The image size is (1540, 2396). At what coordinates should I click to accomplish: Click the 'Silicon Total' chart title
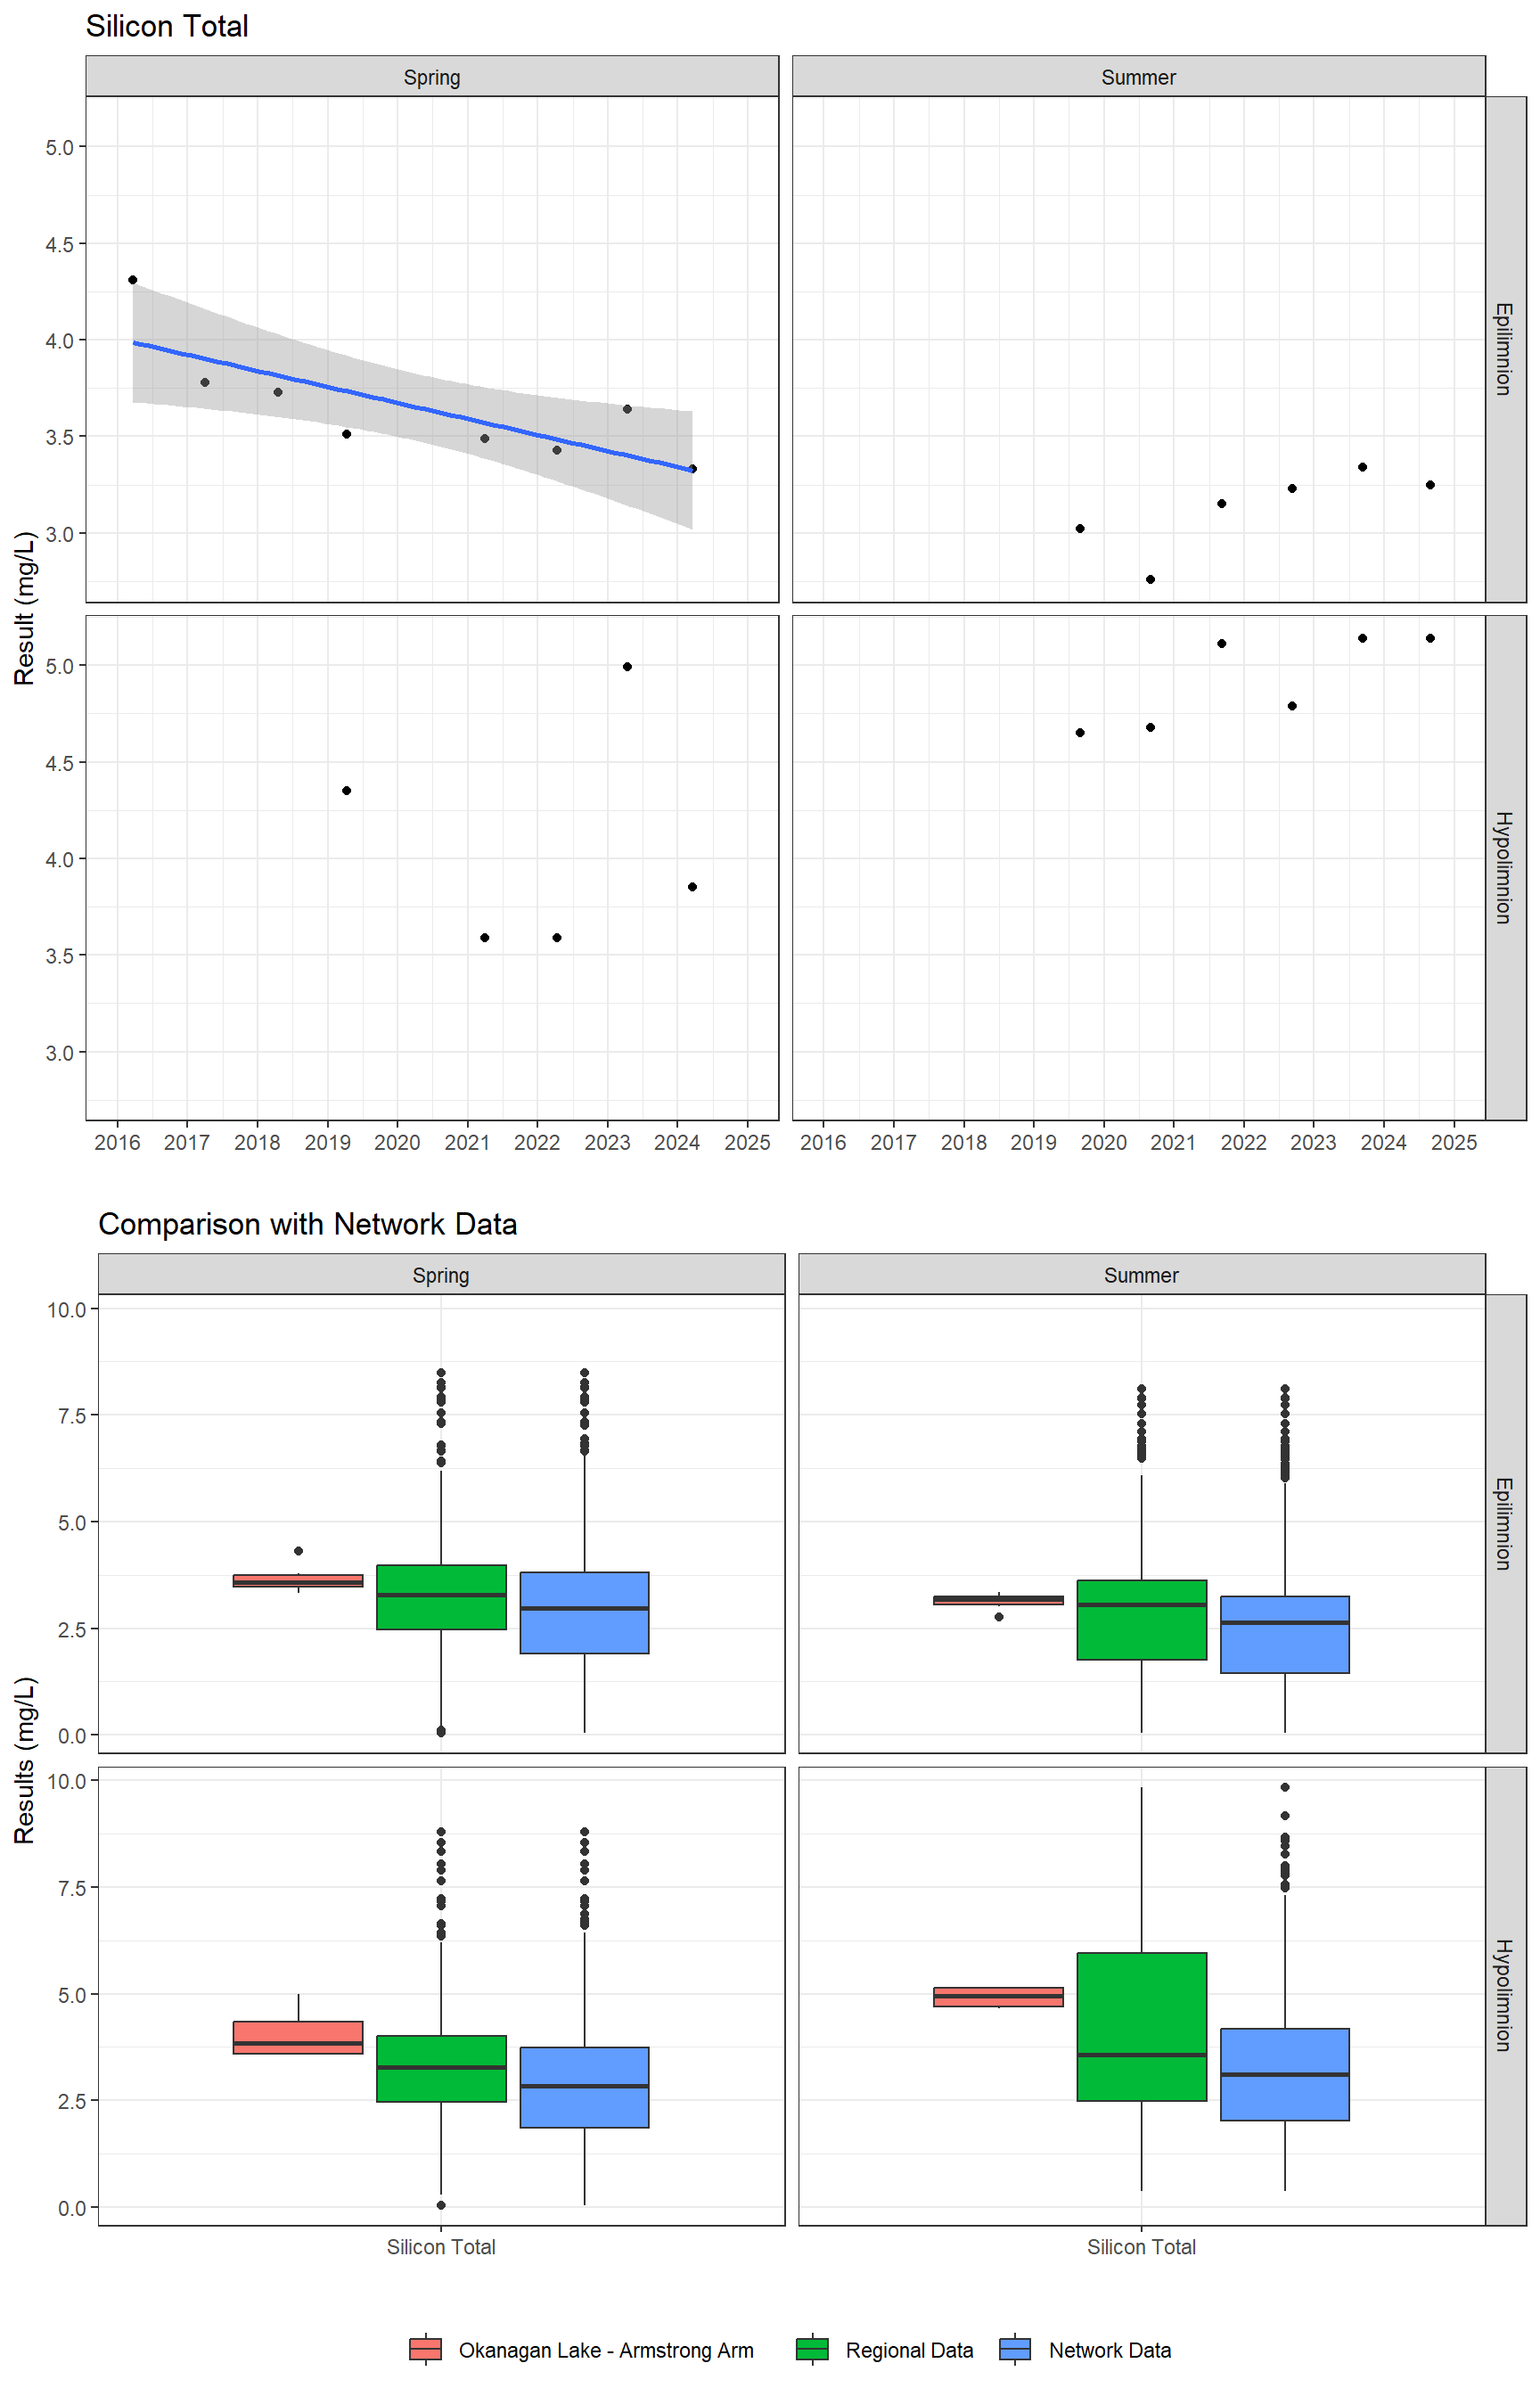[167, 26]
